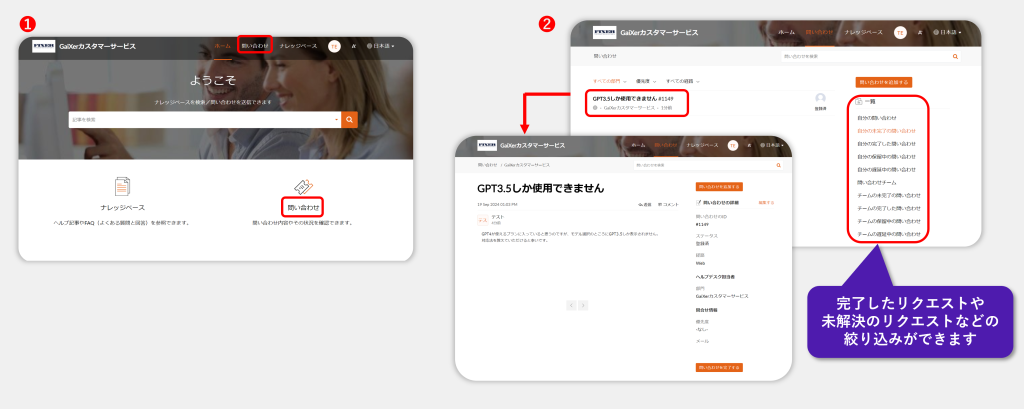Click the FIXER logo in panel 1 header
This screenshot has width=1024, height=409.
[x=45, y=46]
